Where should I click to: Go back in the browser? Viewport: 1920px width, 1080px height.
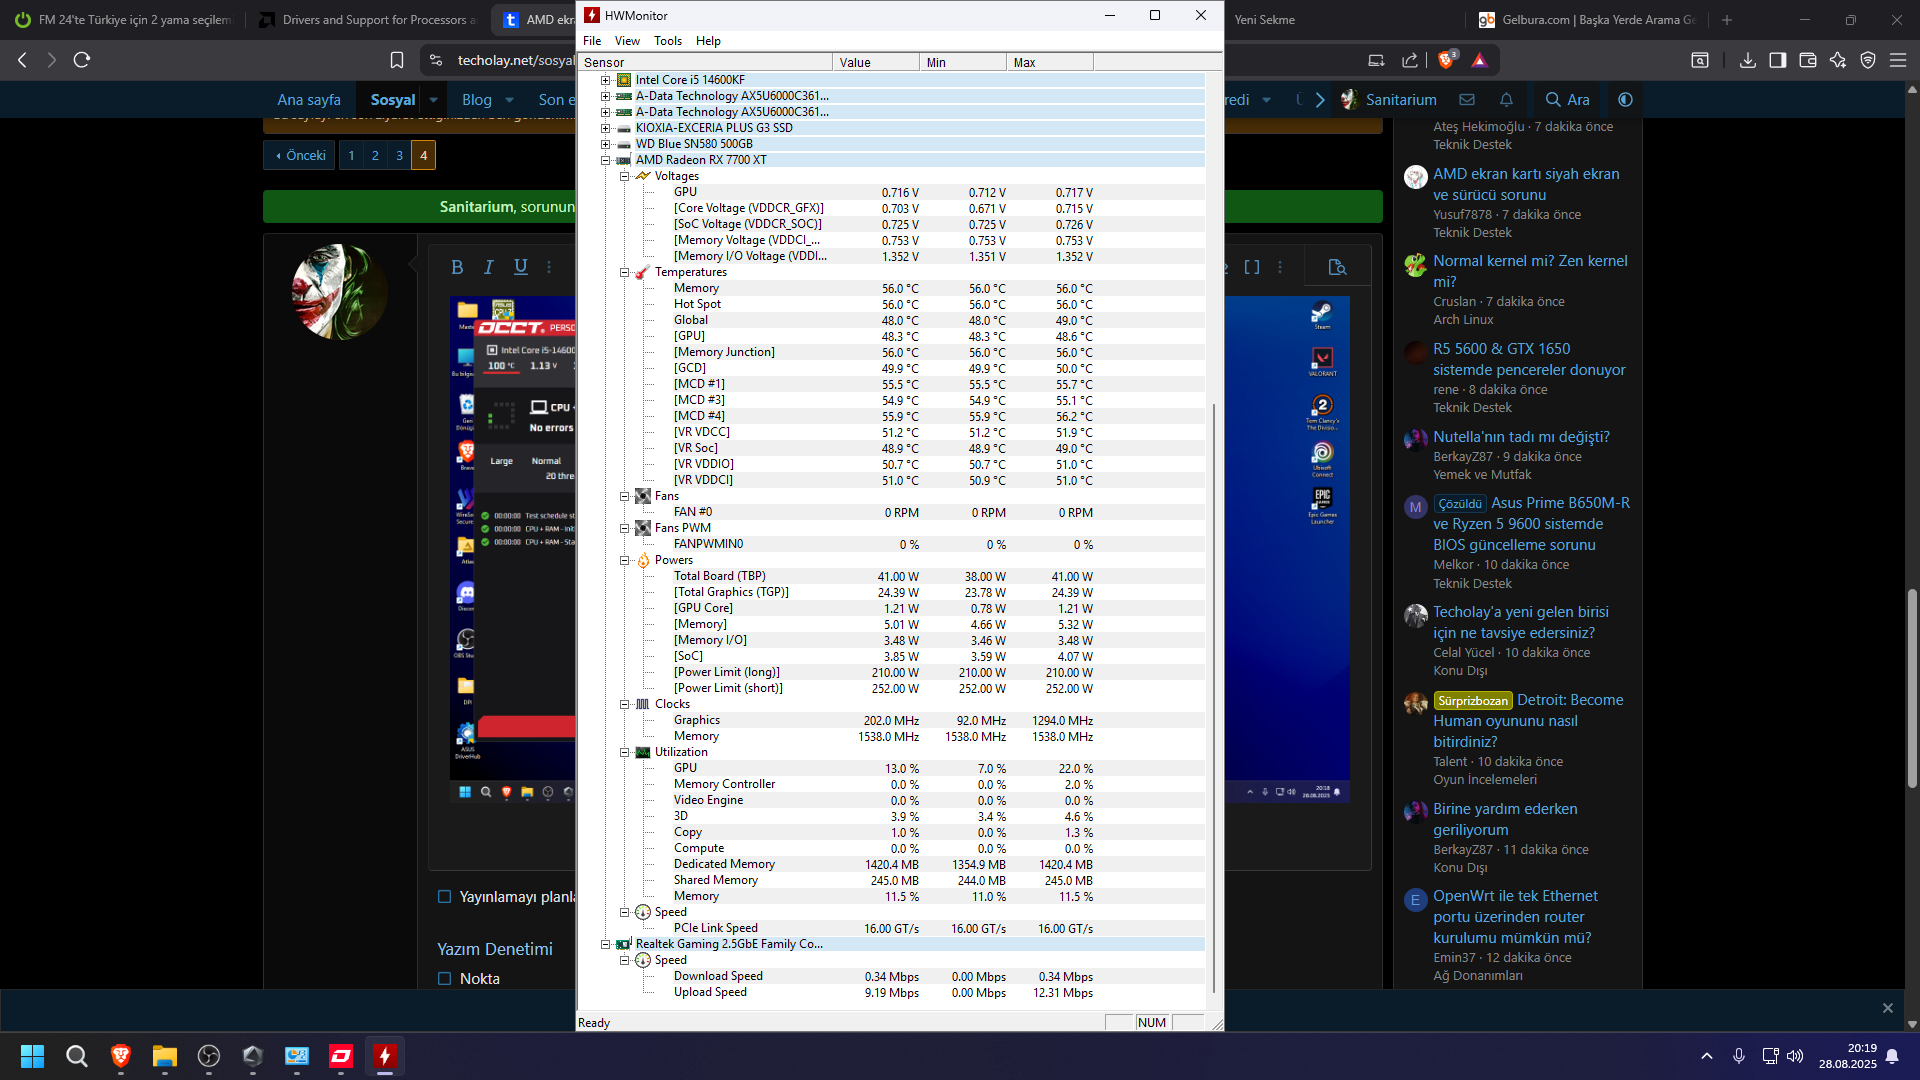[x=23, y=60]
